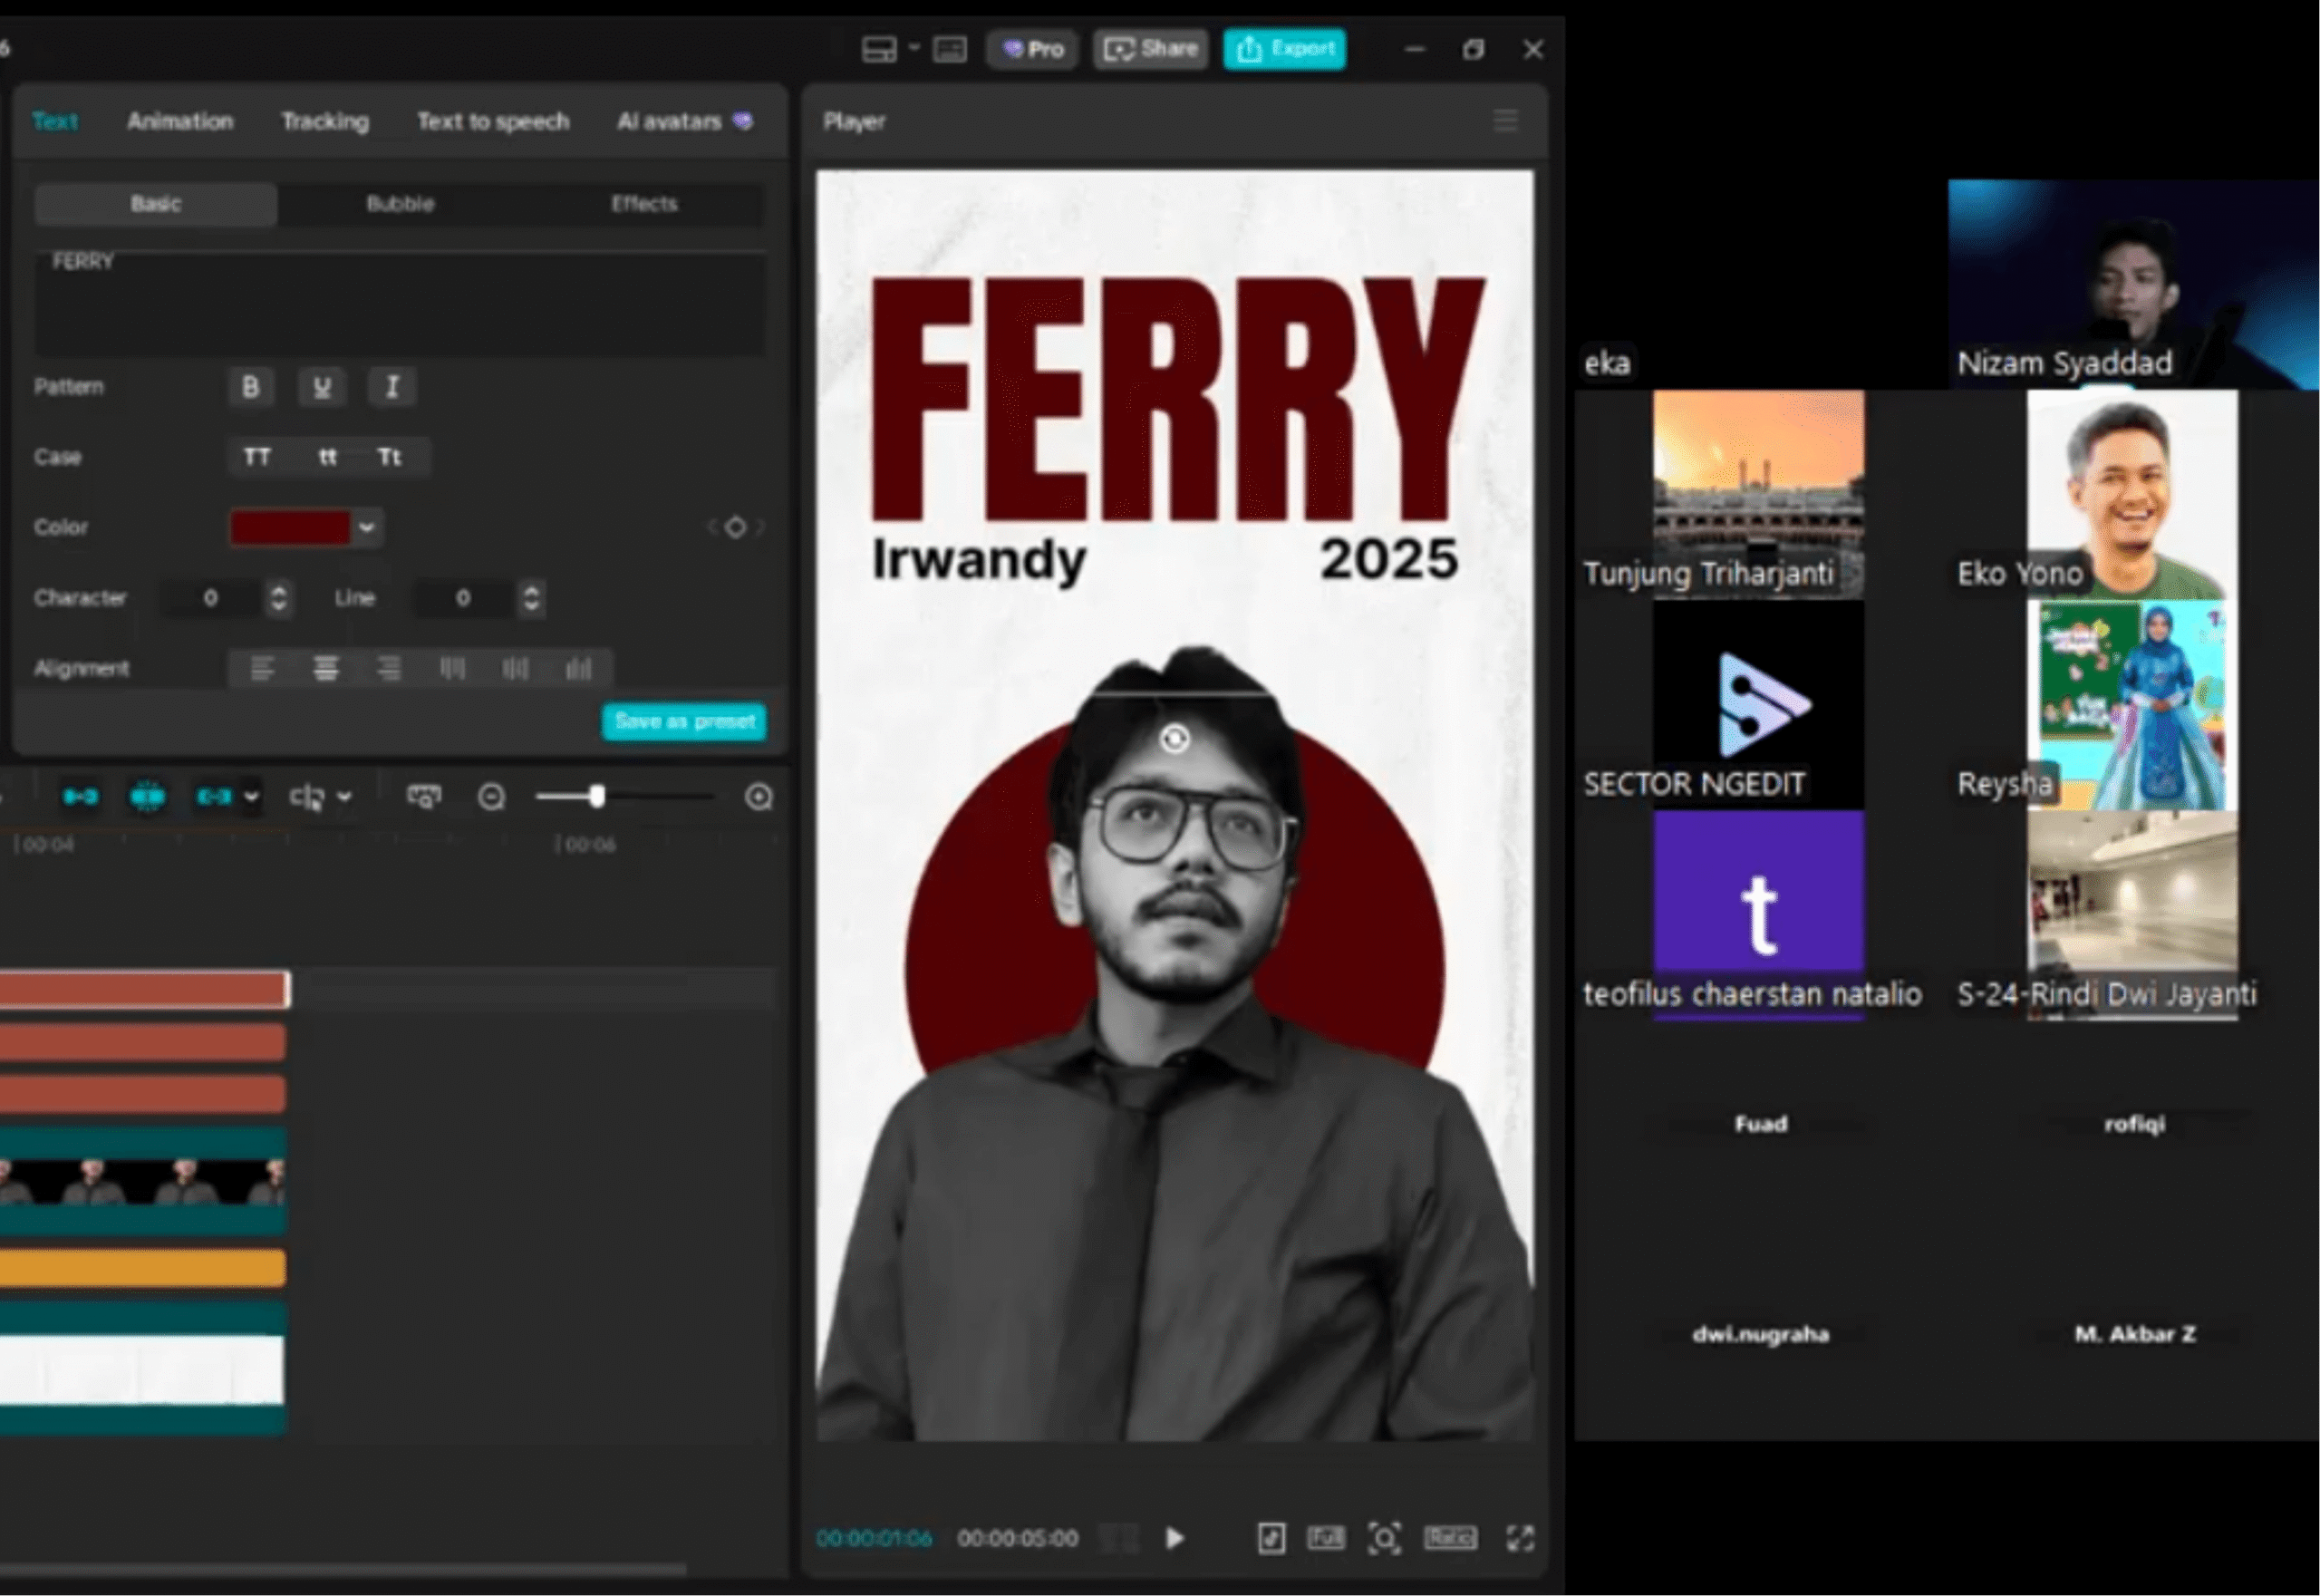Viewport: 2320px width, 1596px height.
Task: Click the timeline zoom in magnifier
Action: (759, 797)
